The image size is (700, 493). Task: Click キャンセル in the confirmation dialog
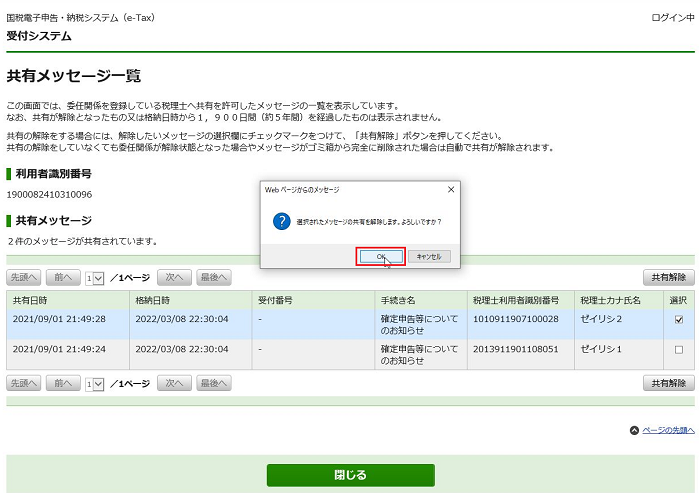(429, 256)
